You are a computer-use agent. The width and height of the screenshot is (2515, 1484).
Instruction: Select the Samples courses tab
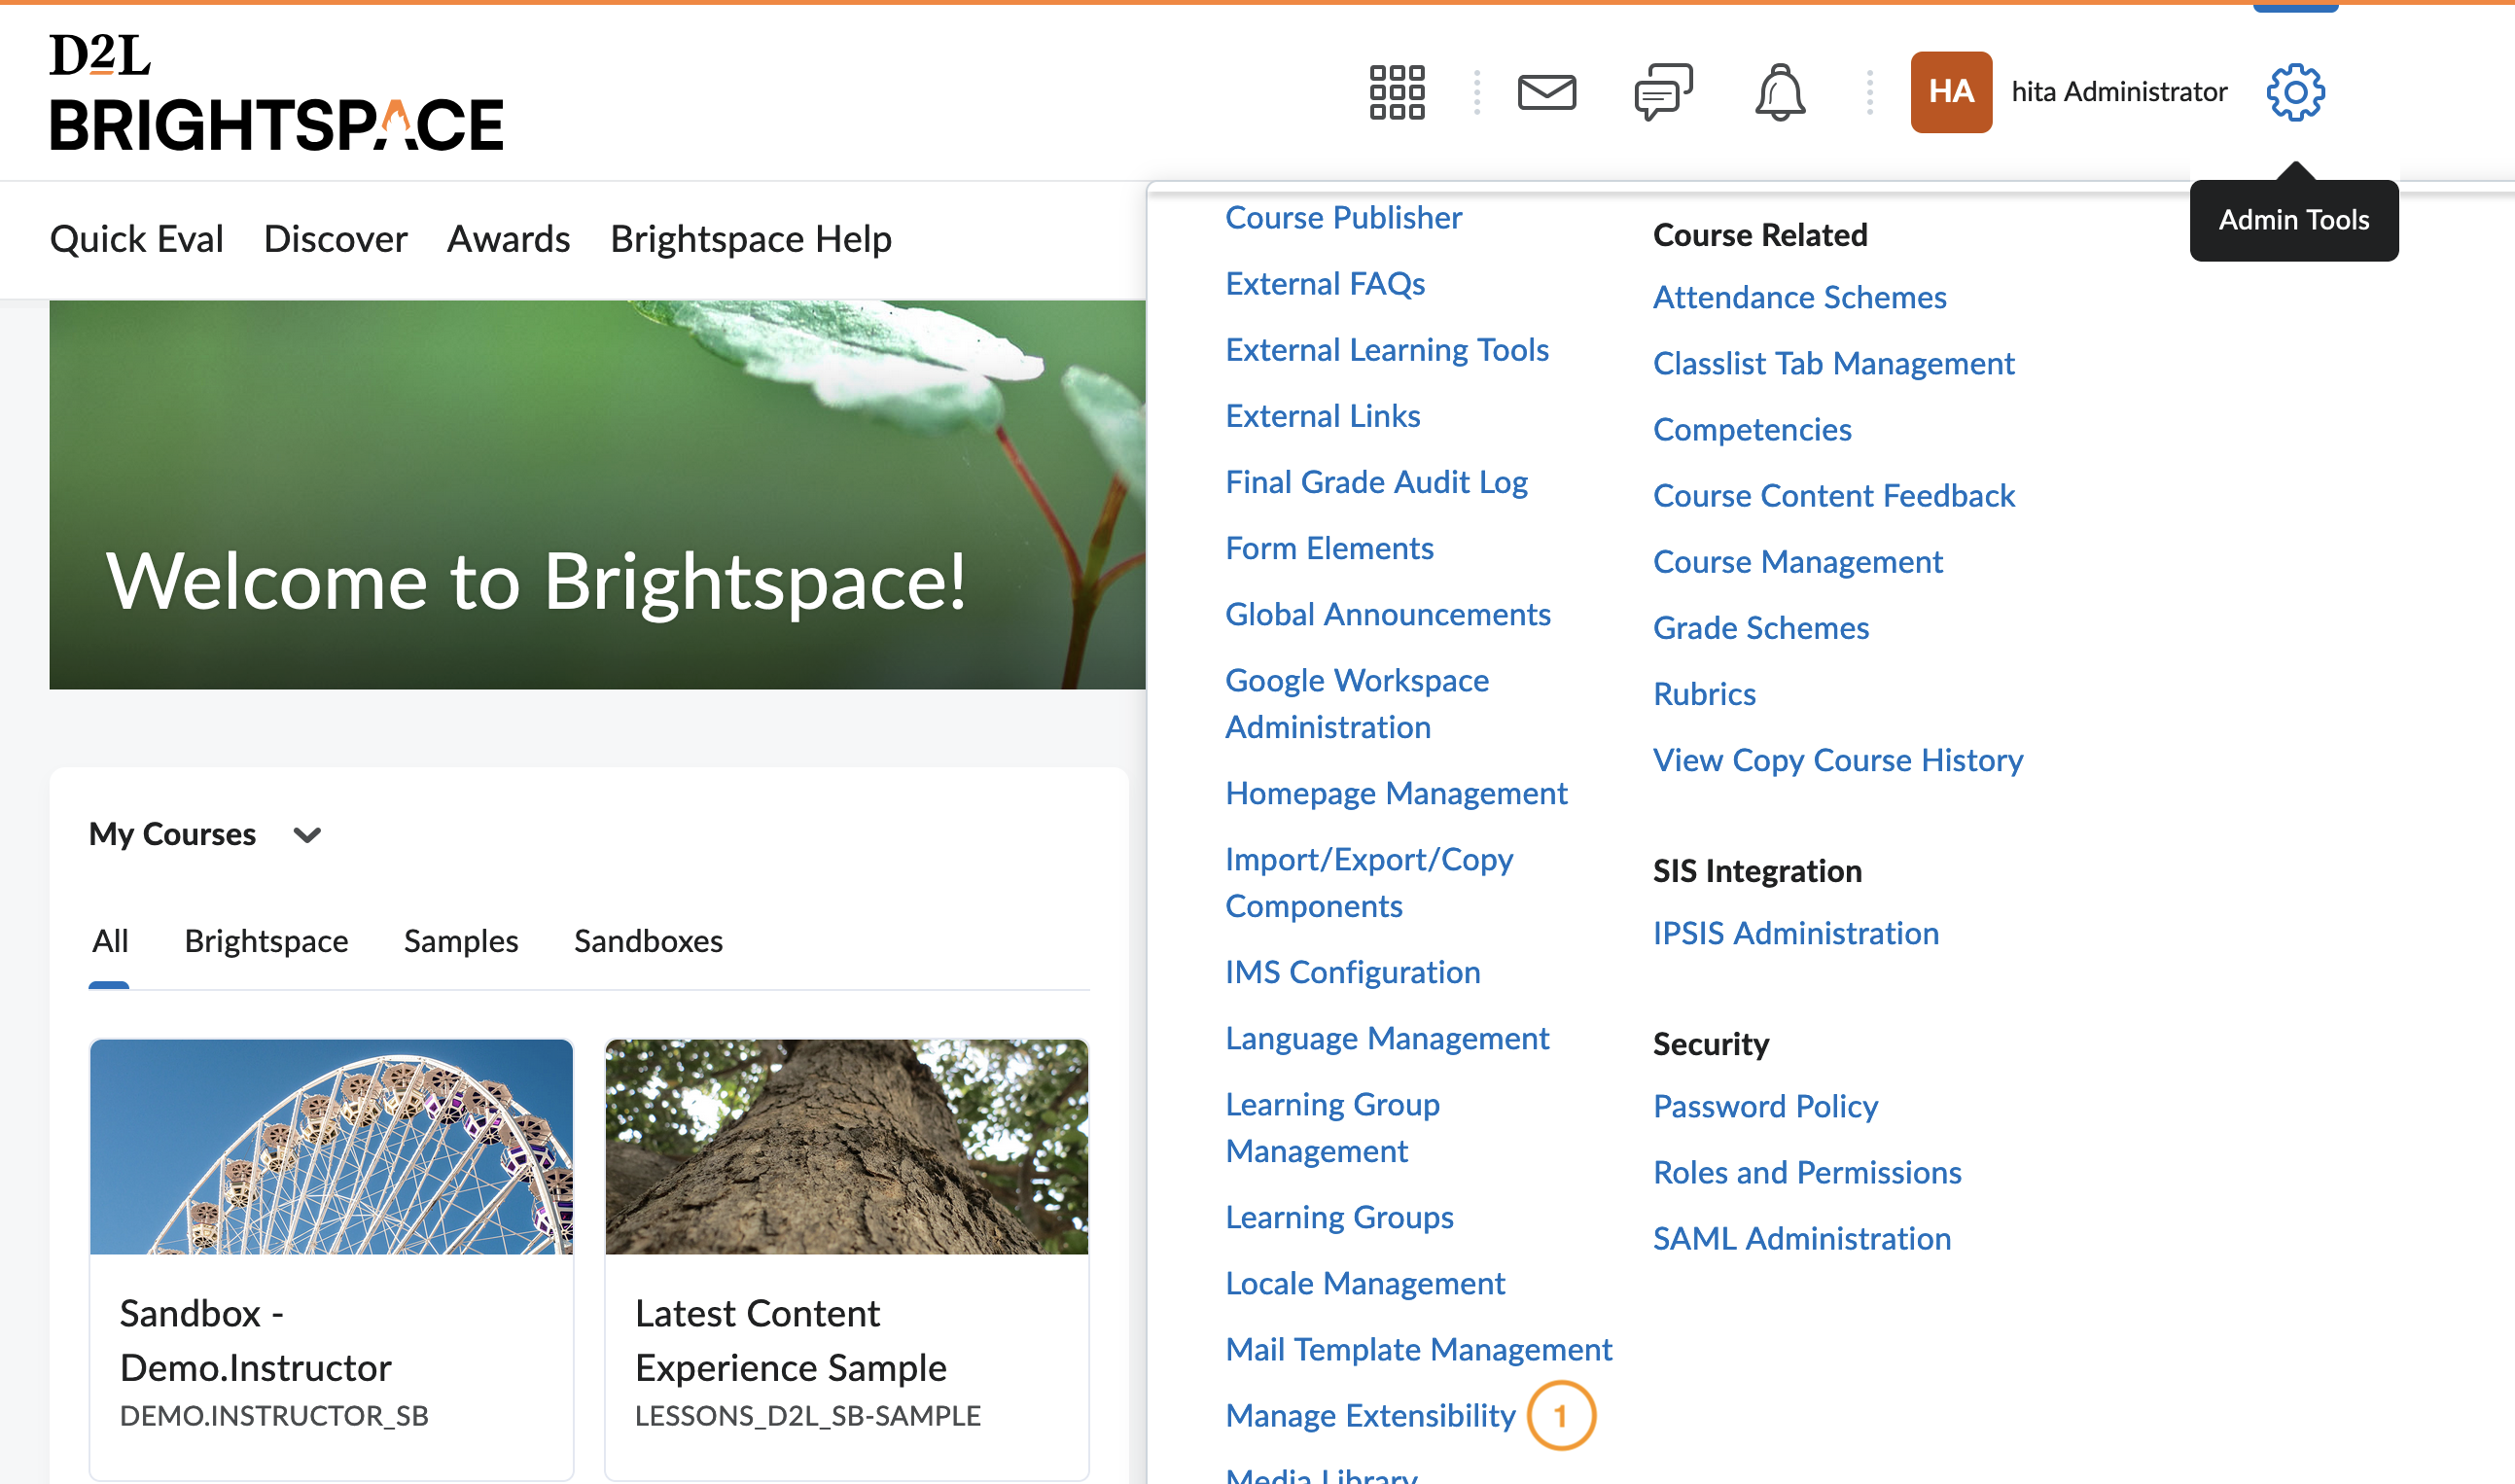coord(461,941)
